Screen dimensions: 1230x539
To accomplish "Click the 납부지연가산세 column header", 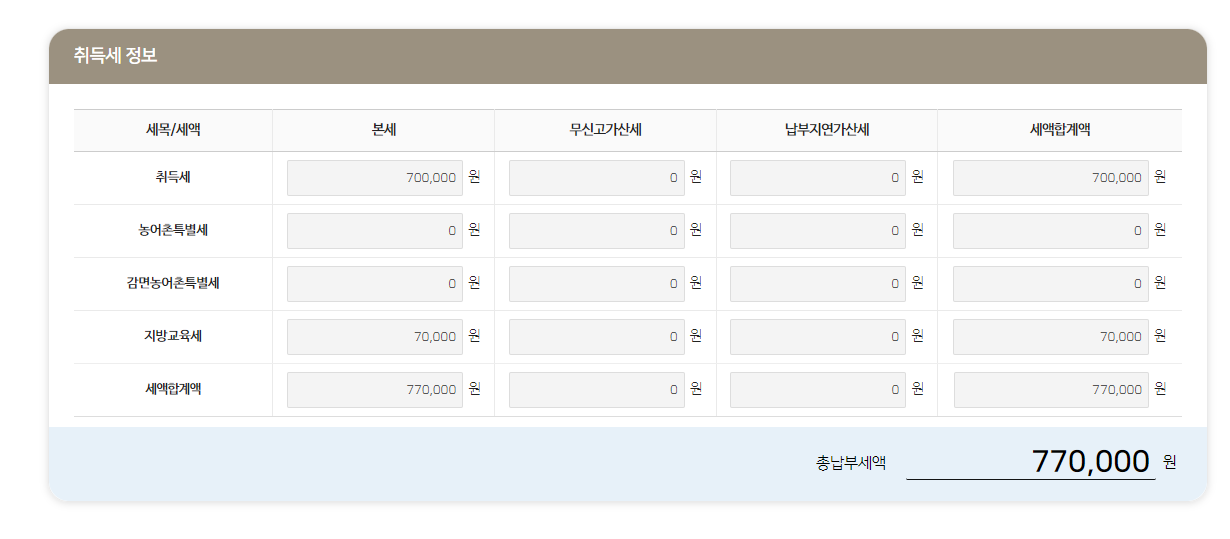I will 827,130.
